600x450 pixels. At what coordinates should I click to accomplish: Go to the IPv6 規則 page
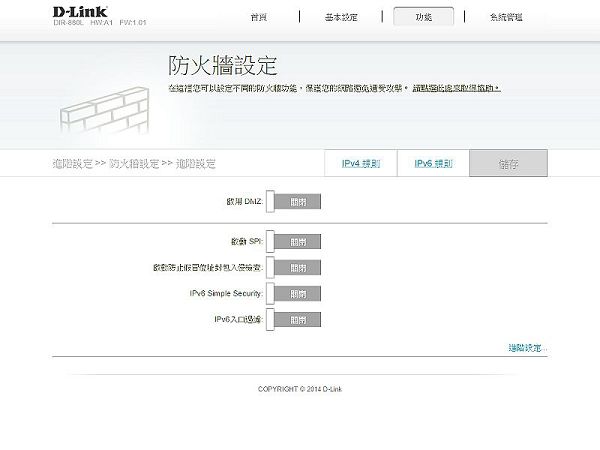[x=433, y=163]
